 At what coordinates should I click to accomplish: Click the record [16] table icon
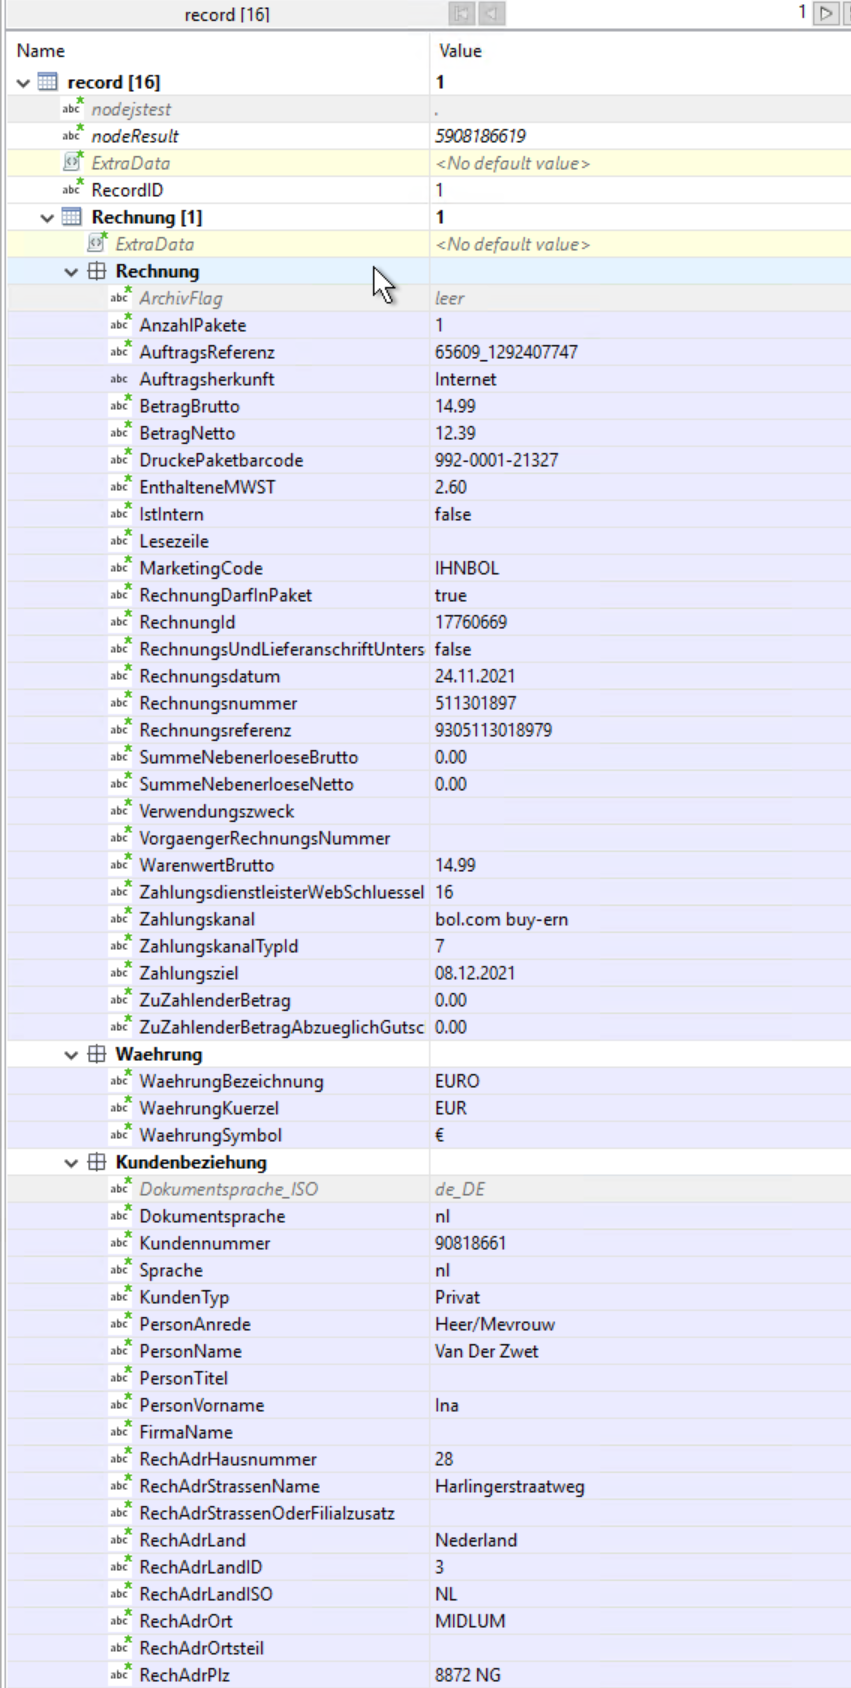48,82
